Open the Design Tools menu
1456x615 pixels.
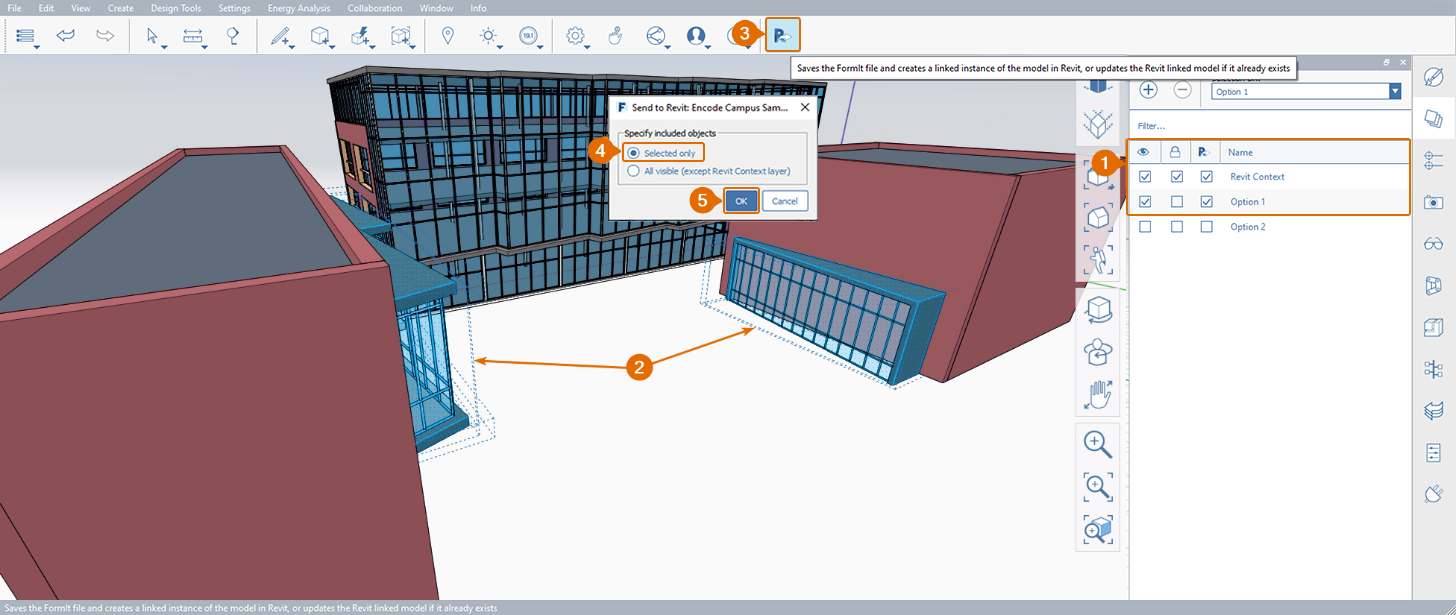click(176, 8)
